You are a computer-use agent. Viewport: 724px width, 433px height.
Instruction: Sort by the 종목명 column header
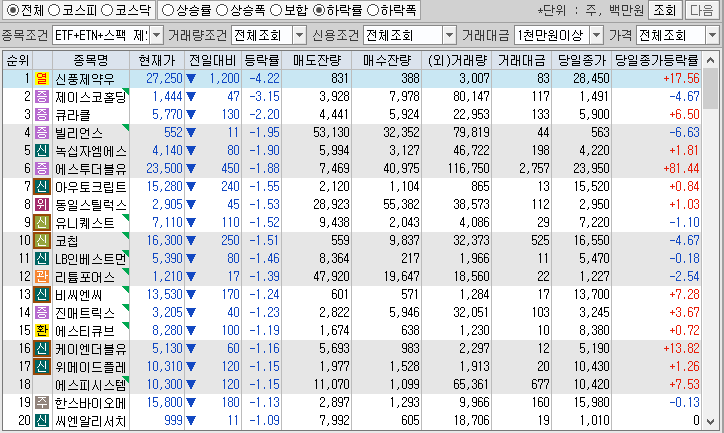pos(90,60)
